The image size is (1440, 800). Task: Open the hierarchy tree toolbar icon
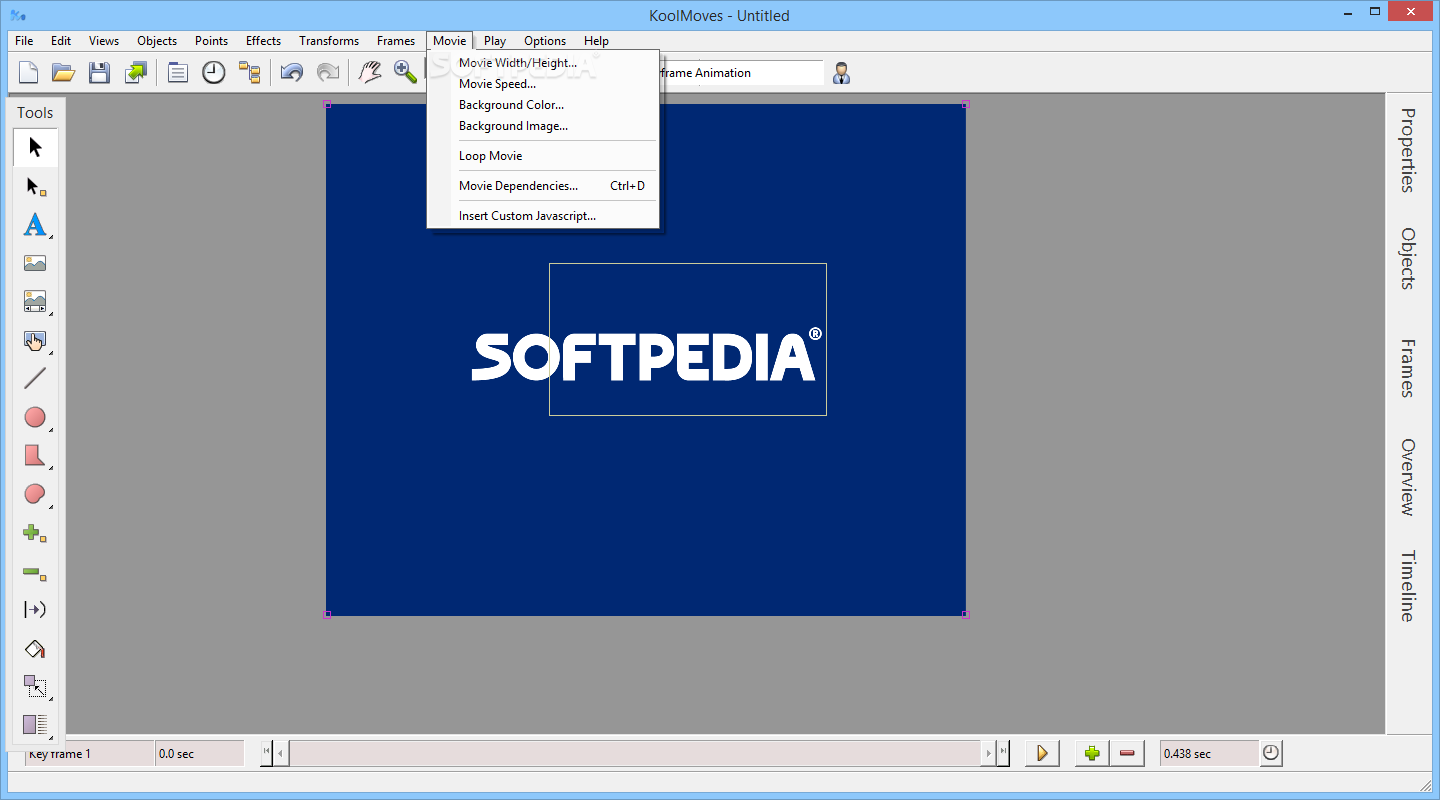(x=249, y=72)
